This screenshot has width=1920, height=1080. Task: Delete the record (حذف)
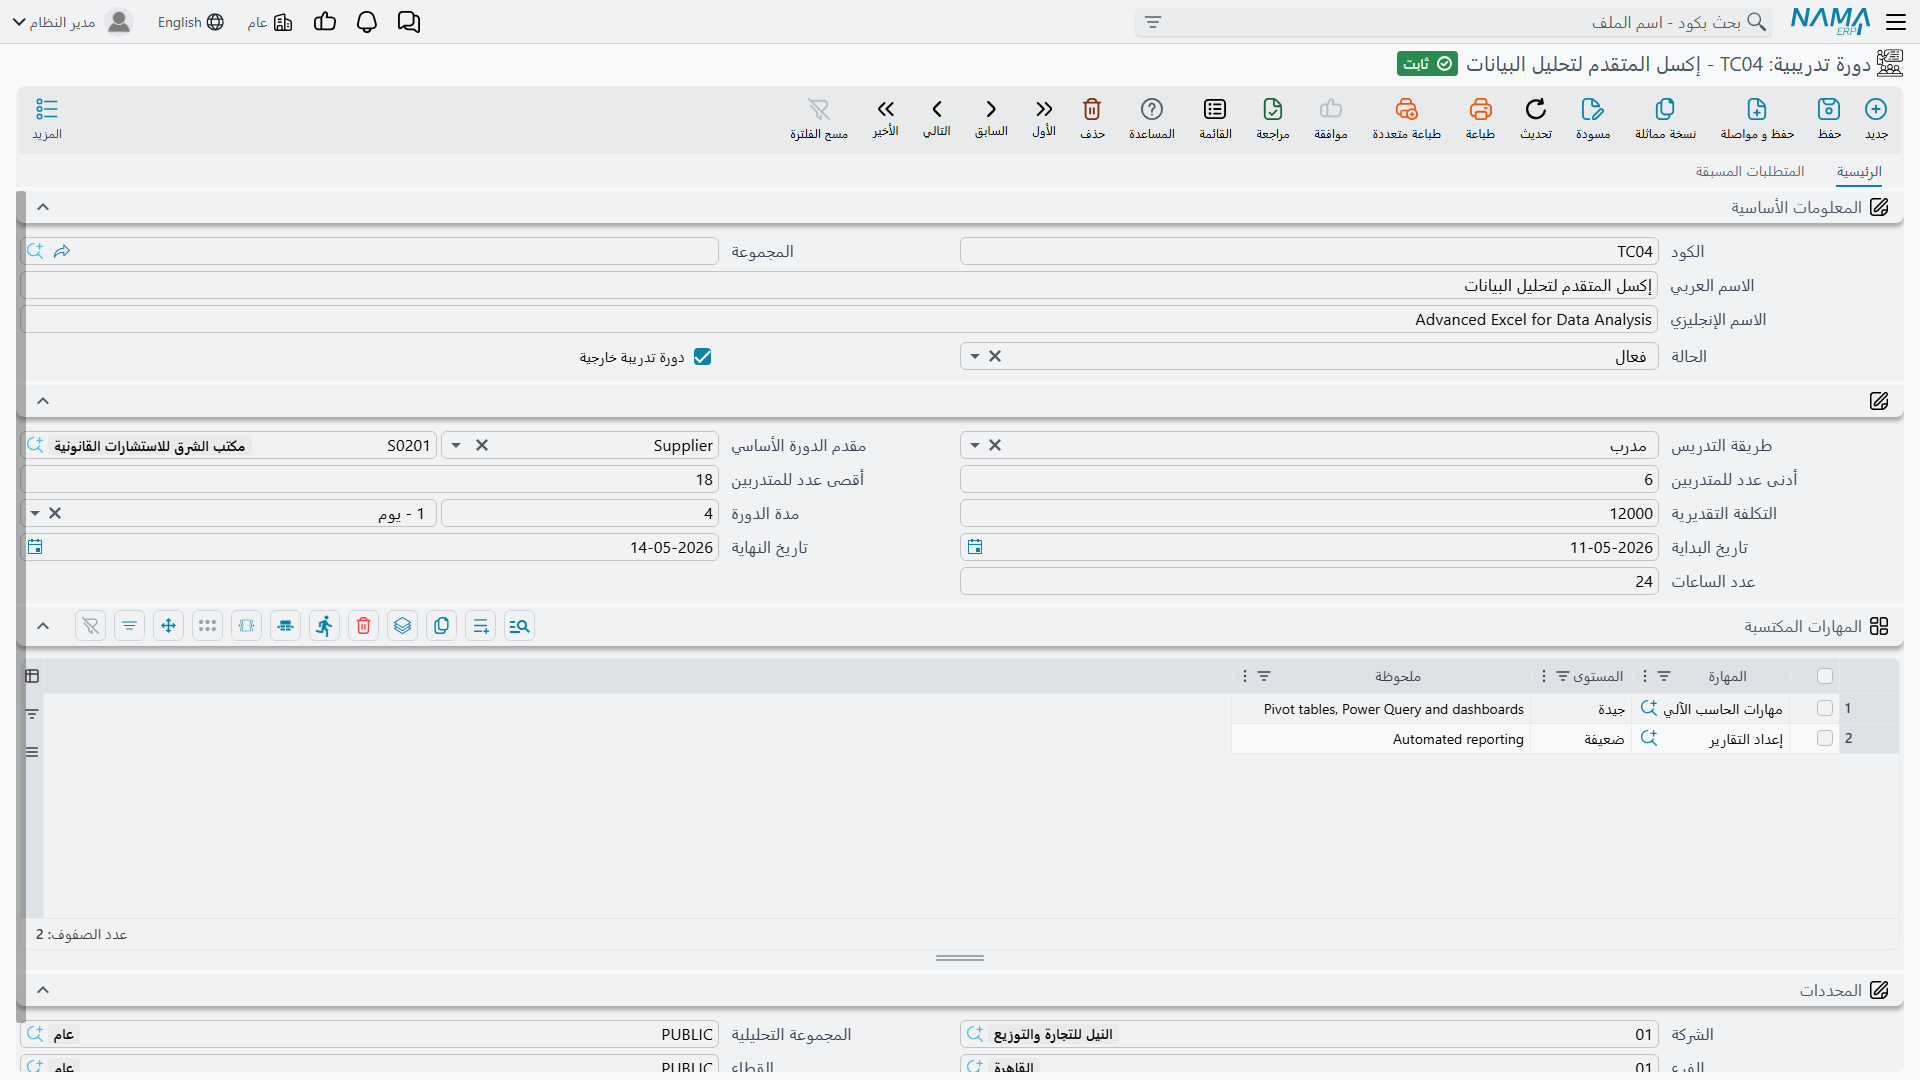pos(1092,118)
